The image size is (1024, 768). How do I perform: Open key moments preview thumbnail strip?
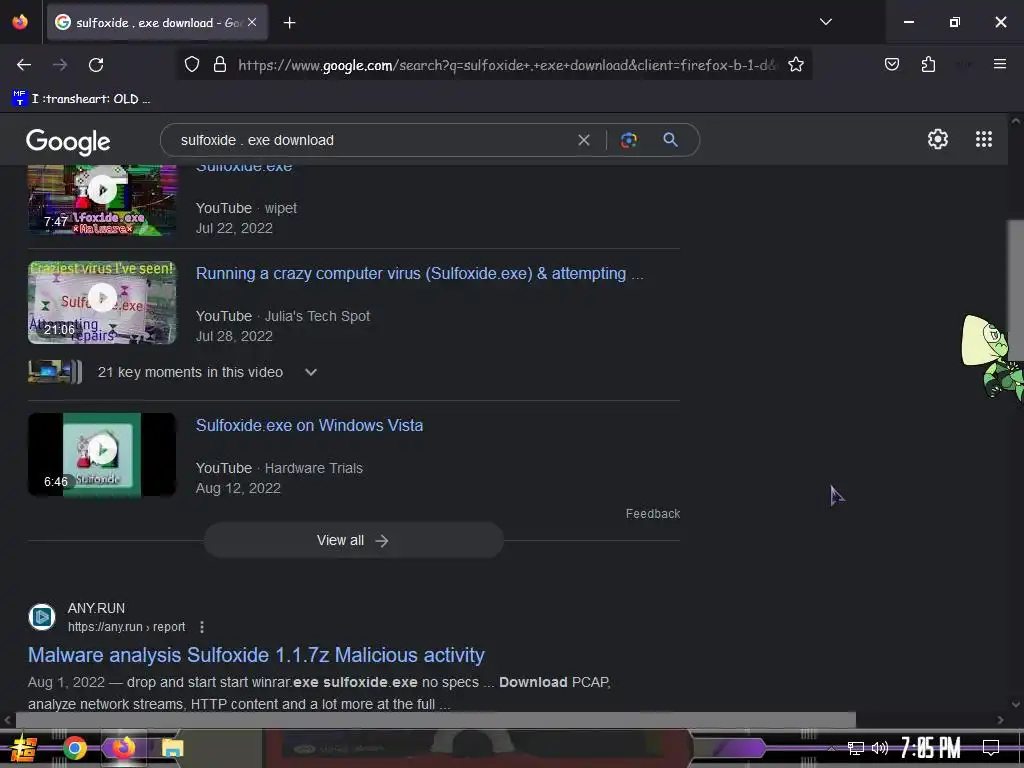(x=55, y=372)
